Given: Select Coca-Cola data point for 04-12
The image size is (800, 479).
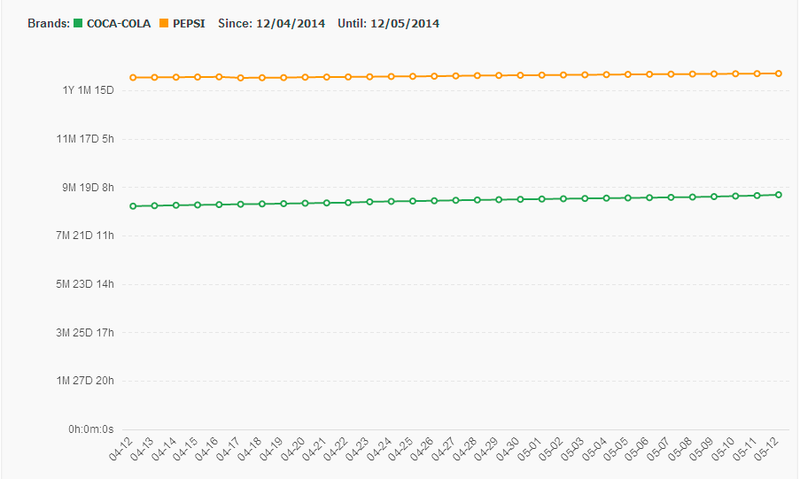Looking at the screenshot, I should (133, 206).
